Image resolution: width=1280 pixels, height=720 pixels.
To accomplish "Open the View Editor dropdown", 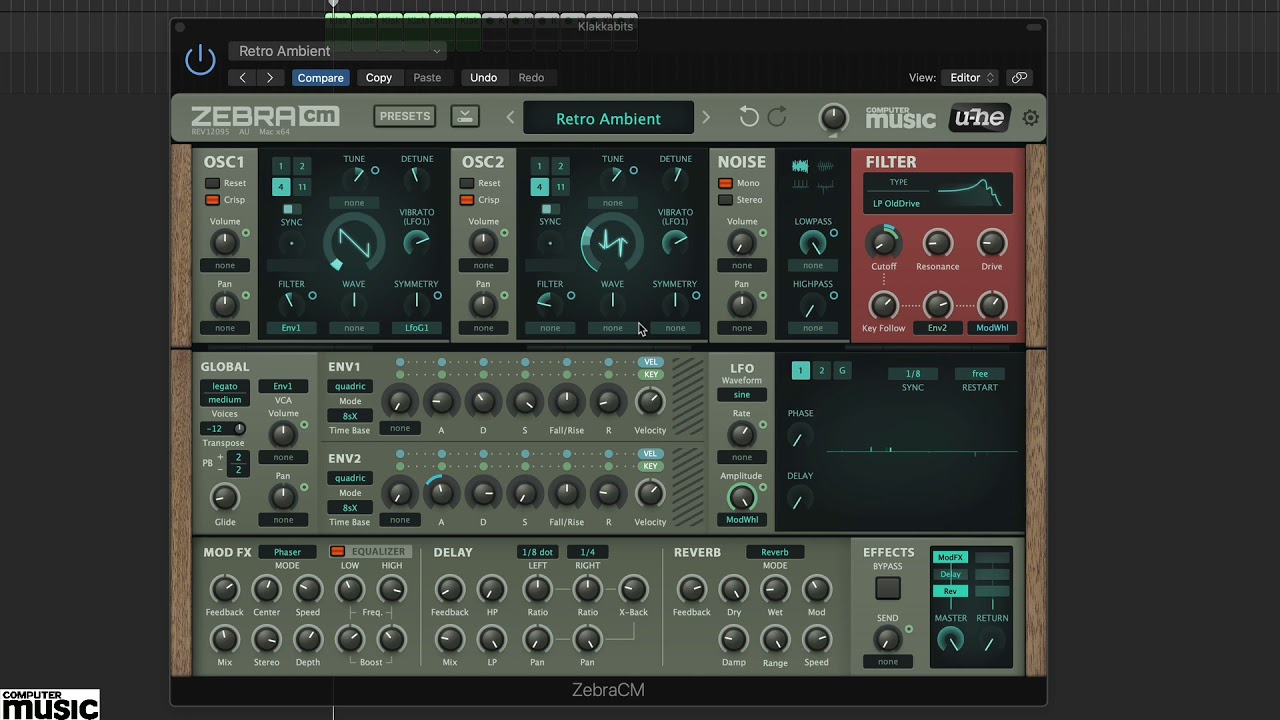I will (x=972, y=77).
